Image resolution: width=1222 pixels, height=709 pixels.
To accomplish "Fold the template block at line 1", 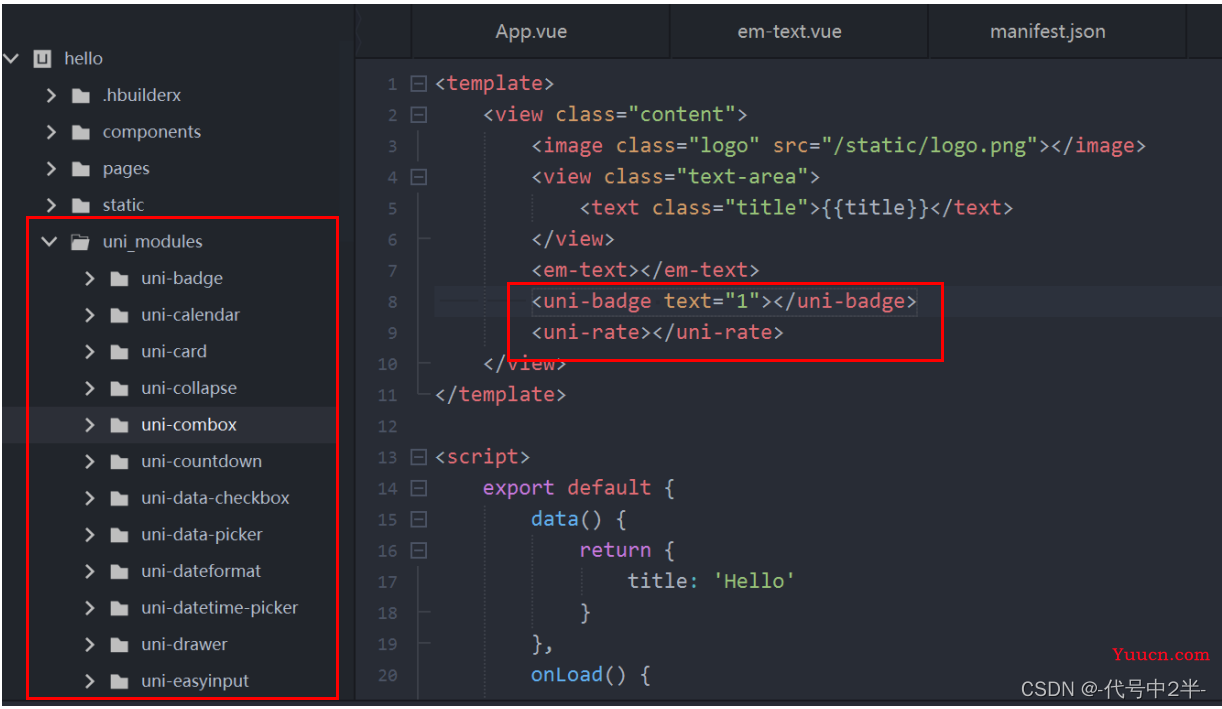I will click(418, 84).
